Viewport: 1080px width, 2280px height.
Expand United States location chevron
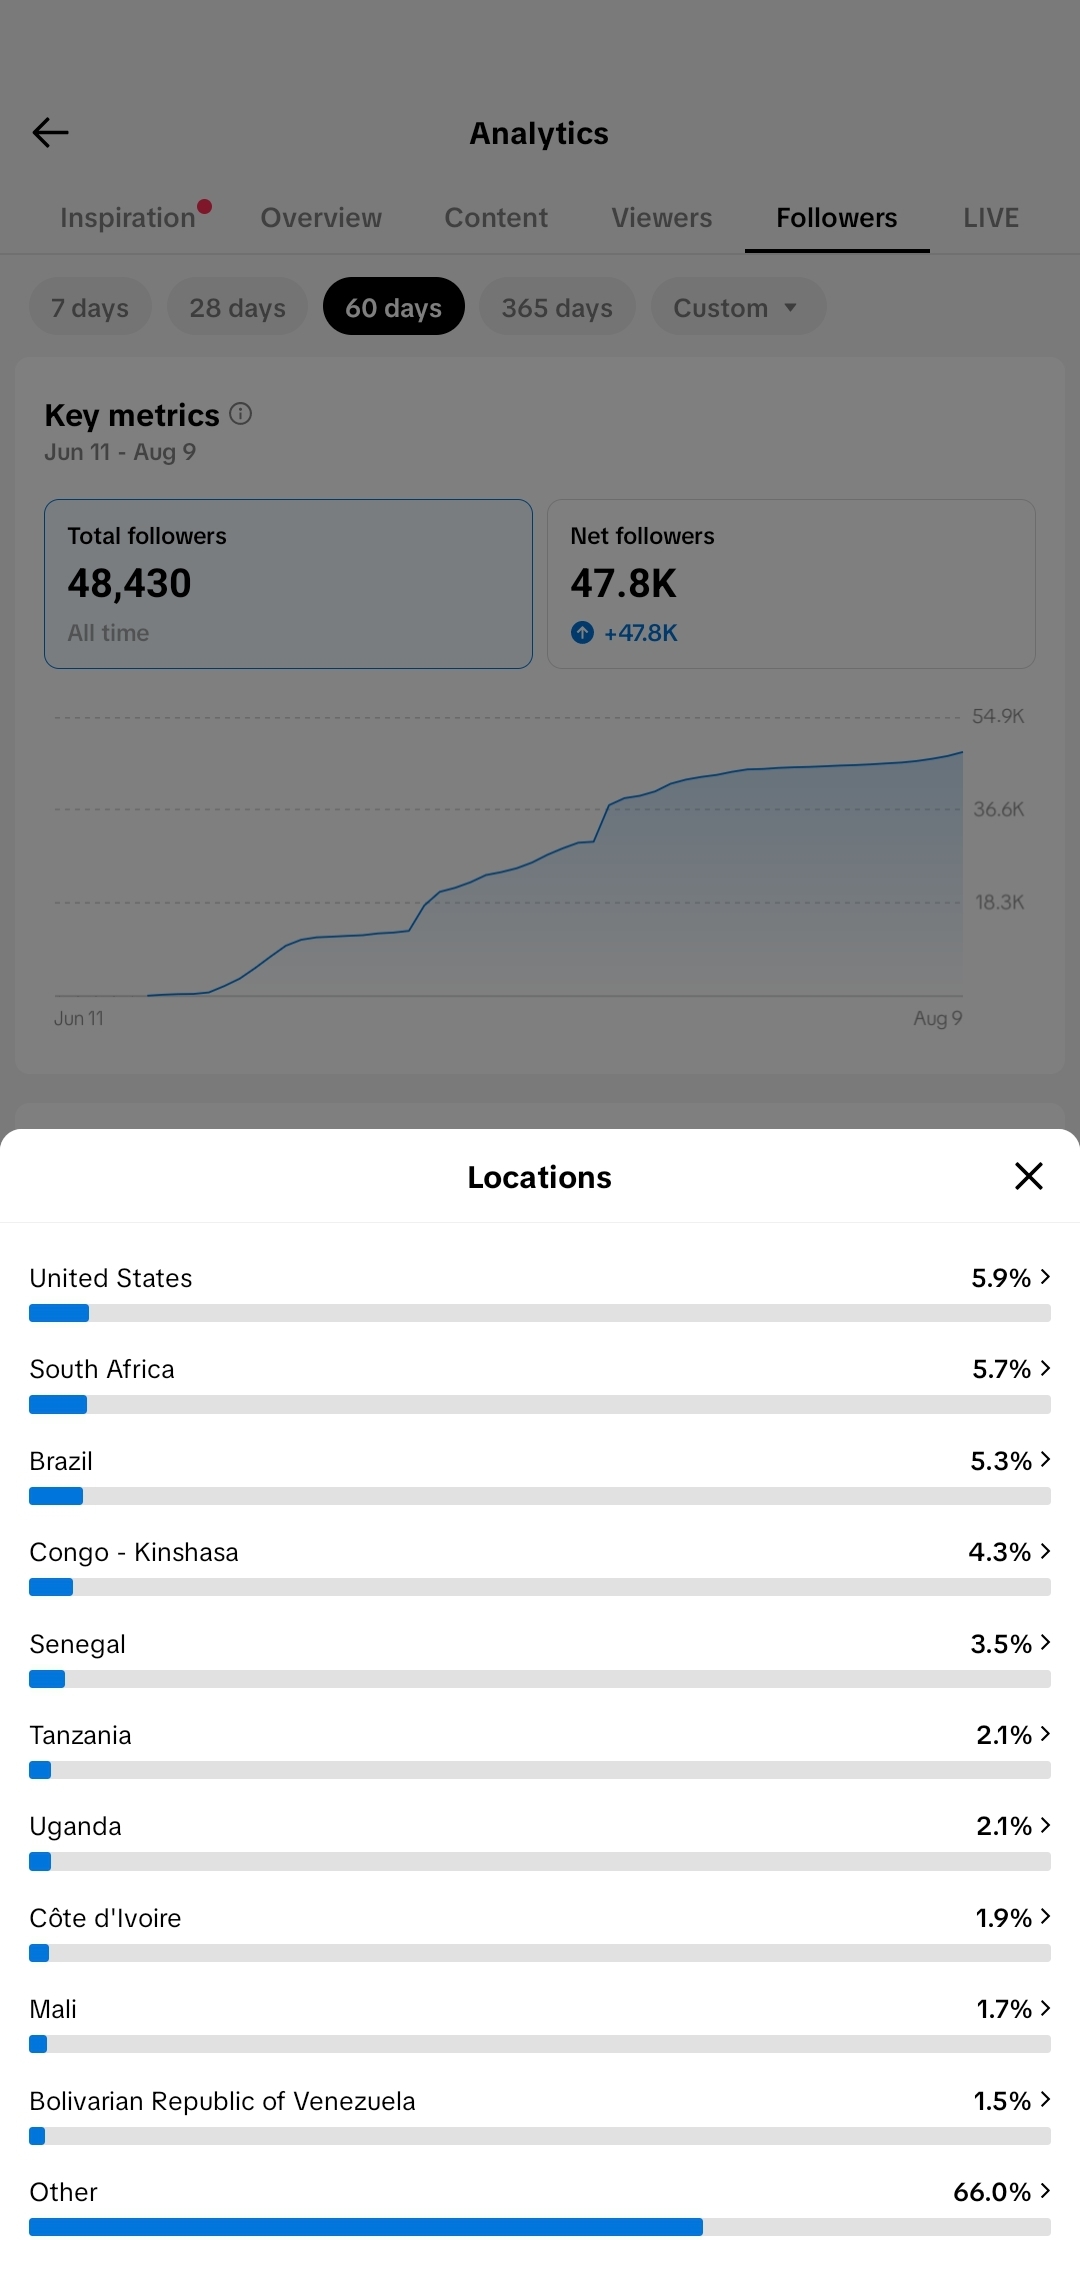(1045, 1277)
